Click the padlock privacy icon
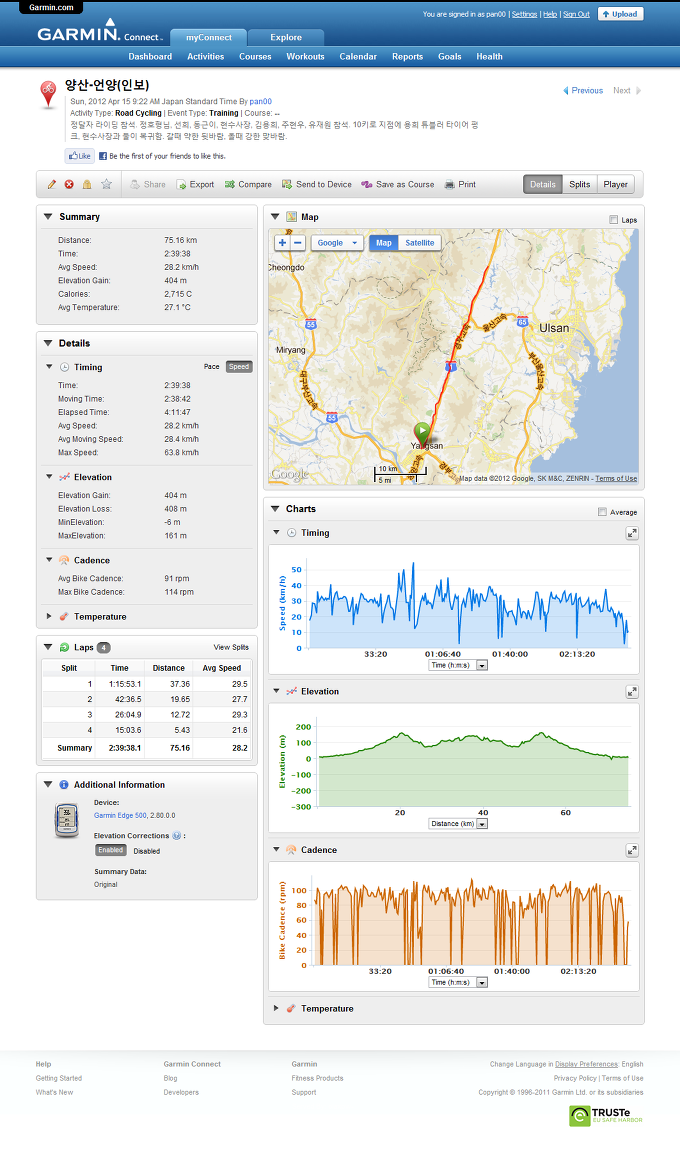Viewport: 680px width, 1149px height. pyautogui.click(x=87, y=185)
